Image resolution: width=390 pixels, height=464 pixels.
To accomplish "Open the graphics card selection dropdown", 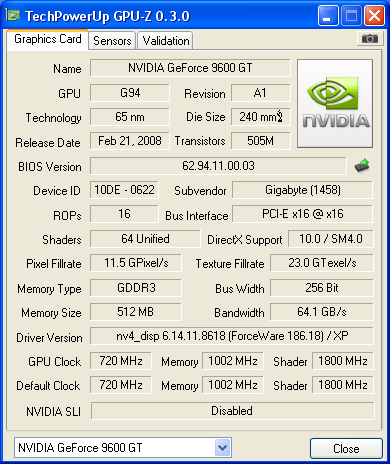I will coord(222,448).
